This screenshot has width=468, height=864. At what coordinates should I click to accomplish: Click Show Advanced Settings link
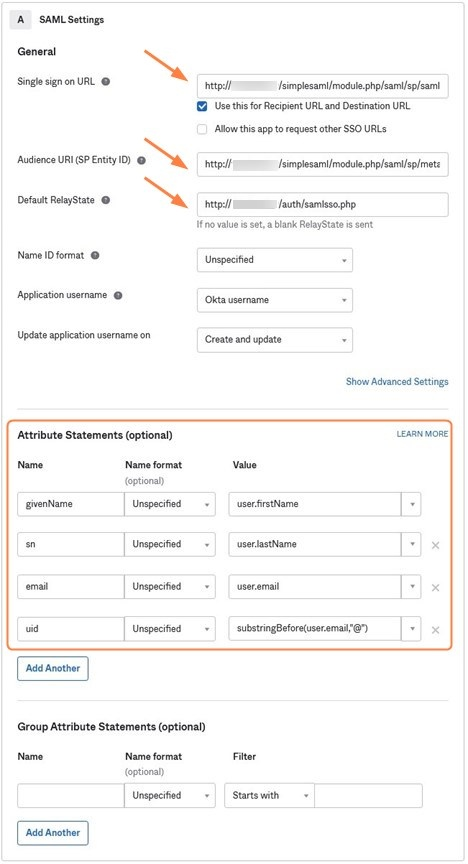coord(397,381)
